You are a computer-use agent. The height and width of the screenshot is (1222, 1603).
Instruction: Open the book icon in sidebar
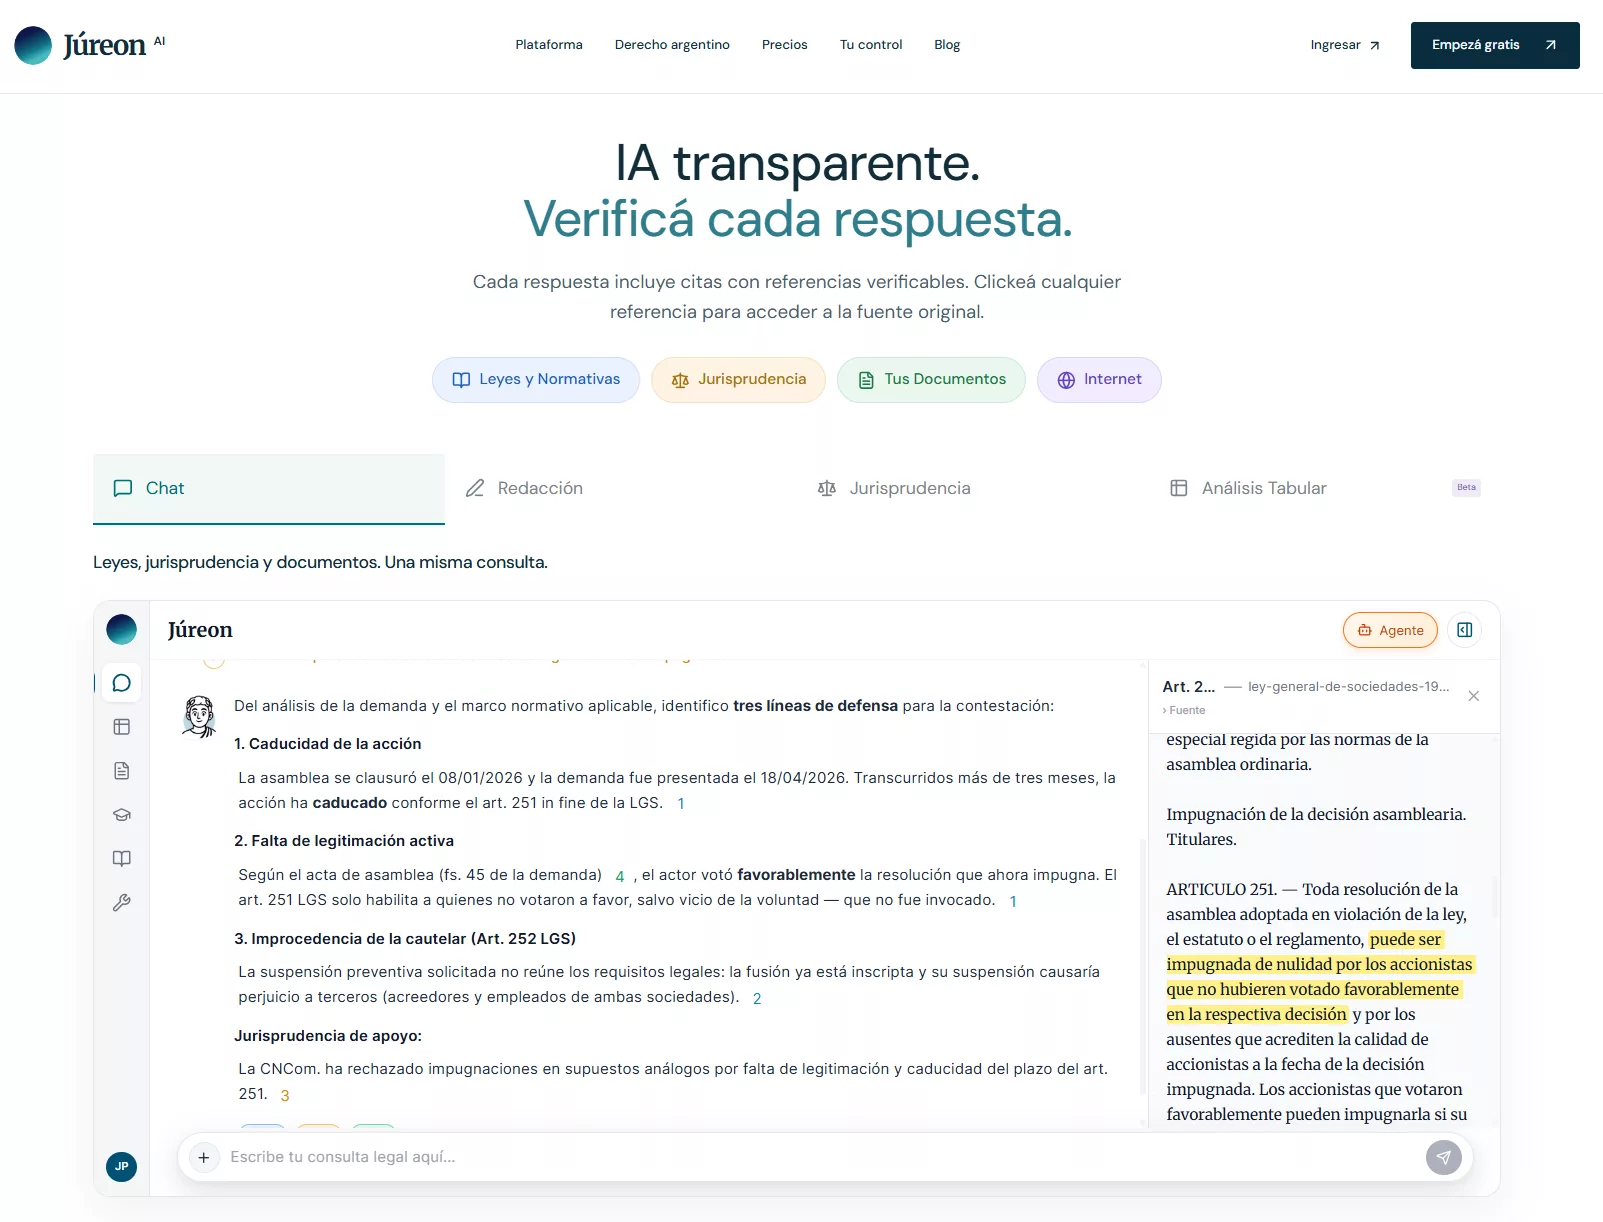click(x=122, y=859)
